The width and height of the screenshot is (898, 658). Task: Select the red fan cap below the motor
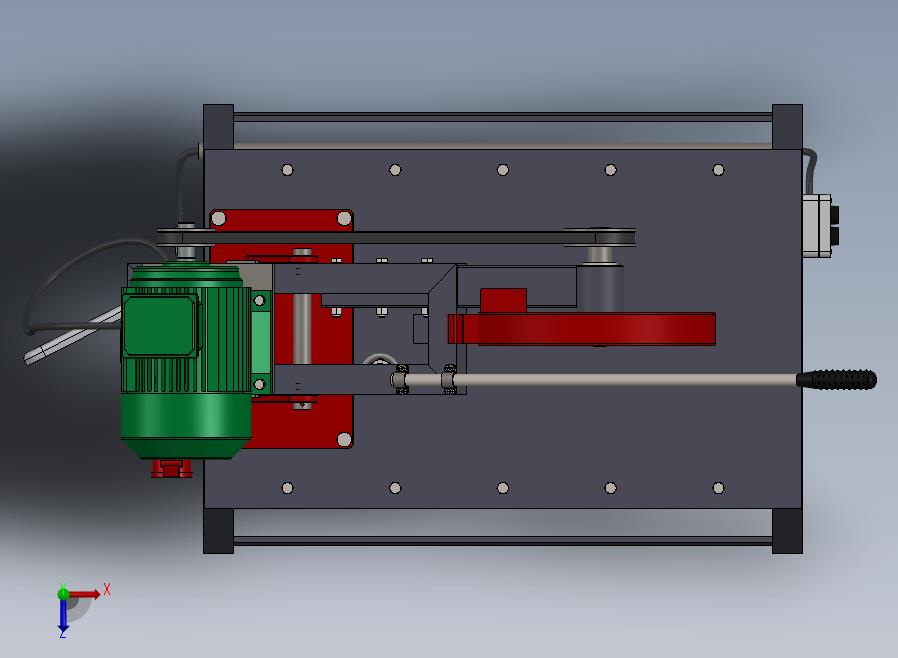click(171, 468)
